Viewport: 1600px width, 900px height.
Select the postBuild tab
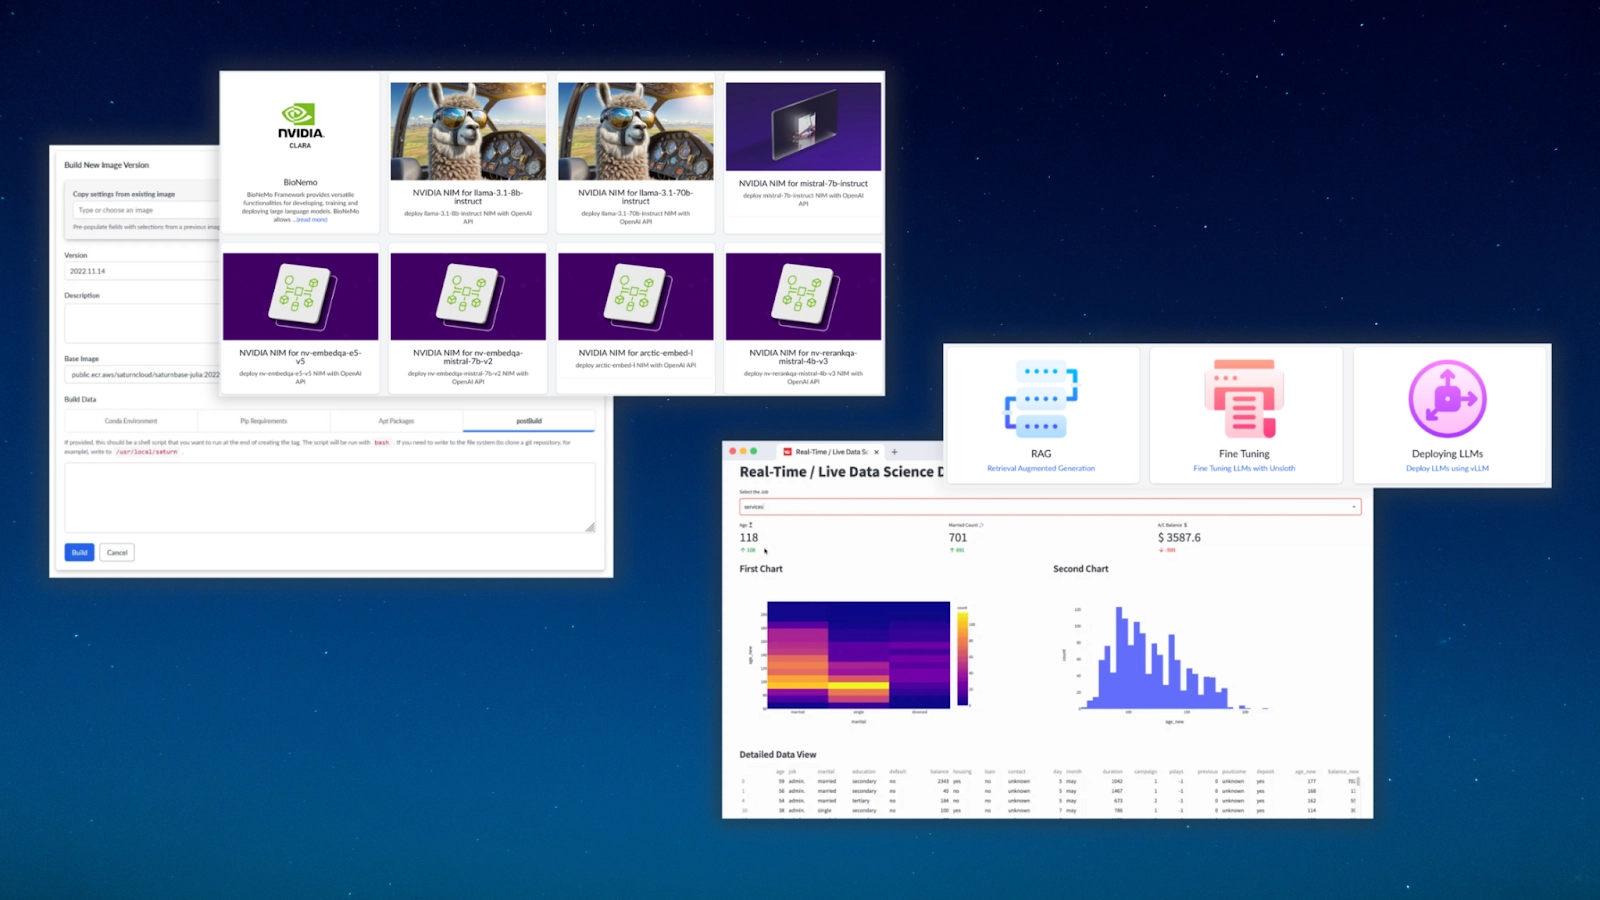(x=529, y=421)
